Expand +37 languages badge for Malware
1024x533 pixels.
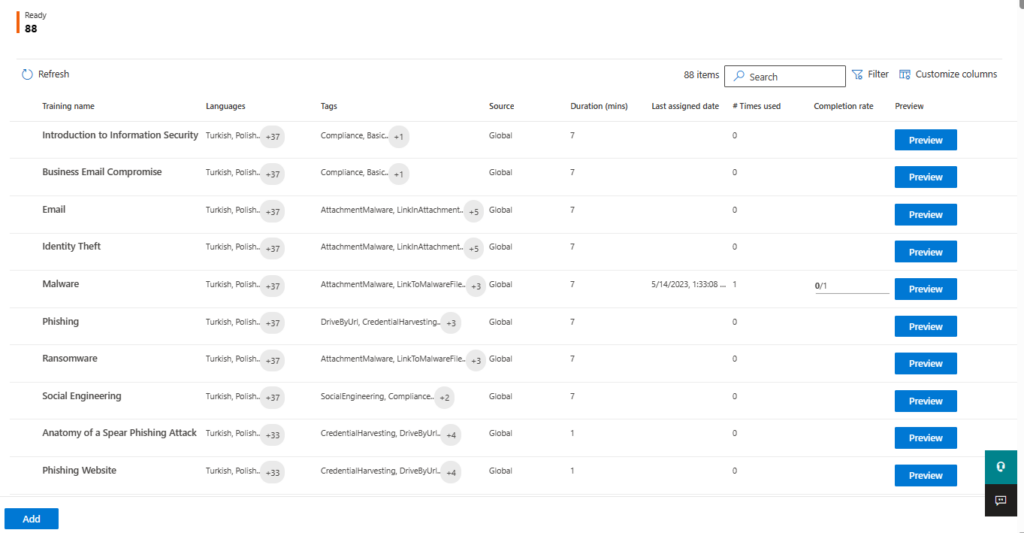(x=272, y=286)
